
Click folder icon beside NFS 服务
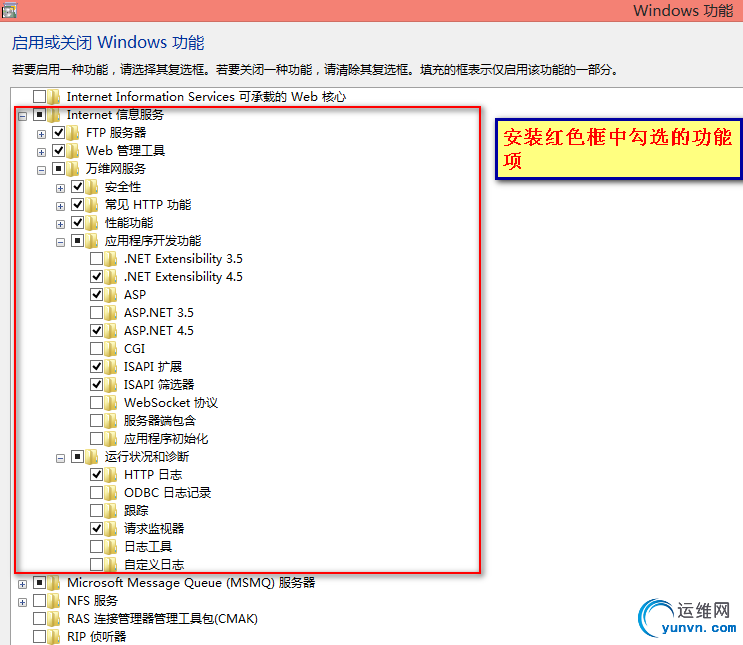click(54, 601)
